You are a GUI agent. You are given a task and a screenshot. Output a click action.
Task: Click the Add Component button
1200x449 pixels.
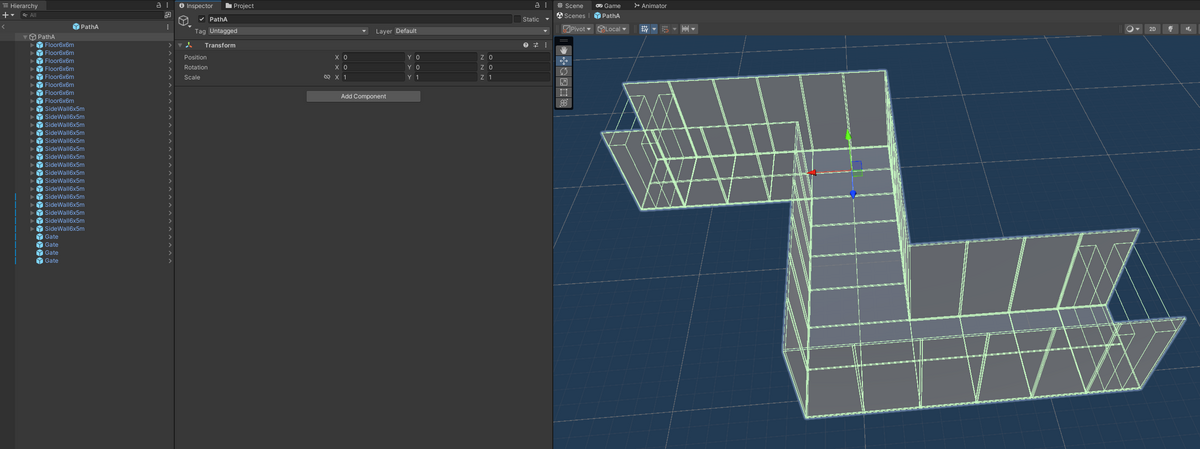pos(363,96)
